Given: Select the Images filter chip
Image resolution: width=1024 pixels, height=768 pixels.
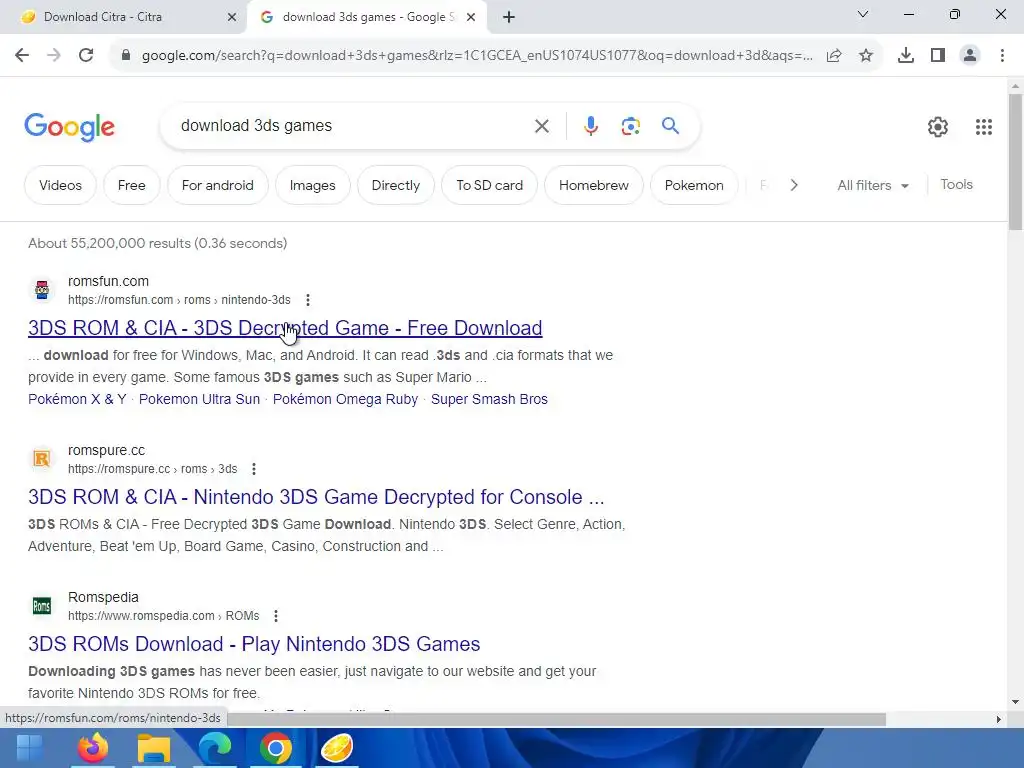Looking at the screenshot, I should (x=312, y=185).
